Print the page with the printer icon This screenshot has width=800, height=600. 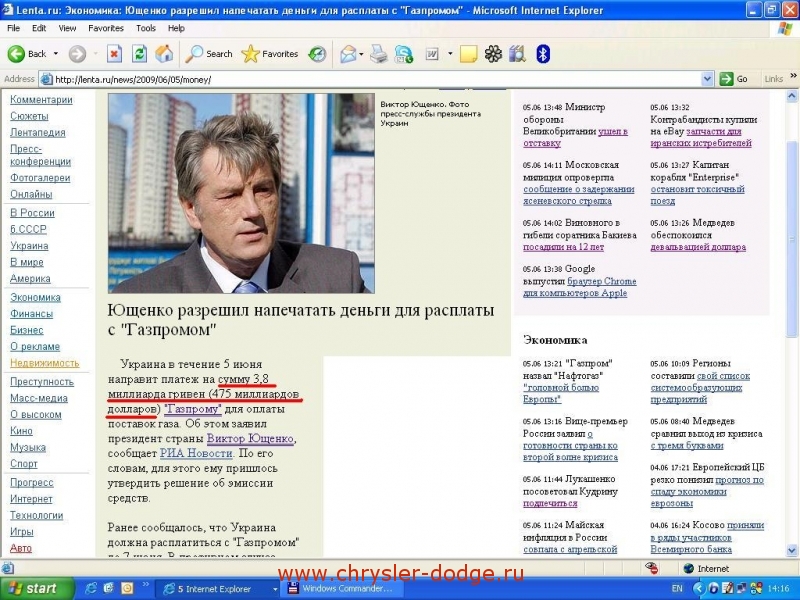[x=379, y=54]
